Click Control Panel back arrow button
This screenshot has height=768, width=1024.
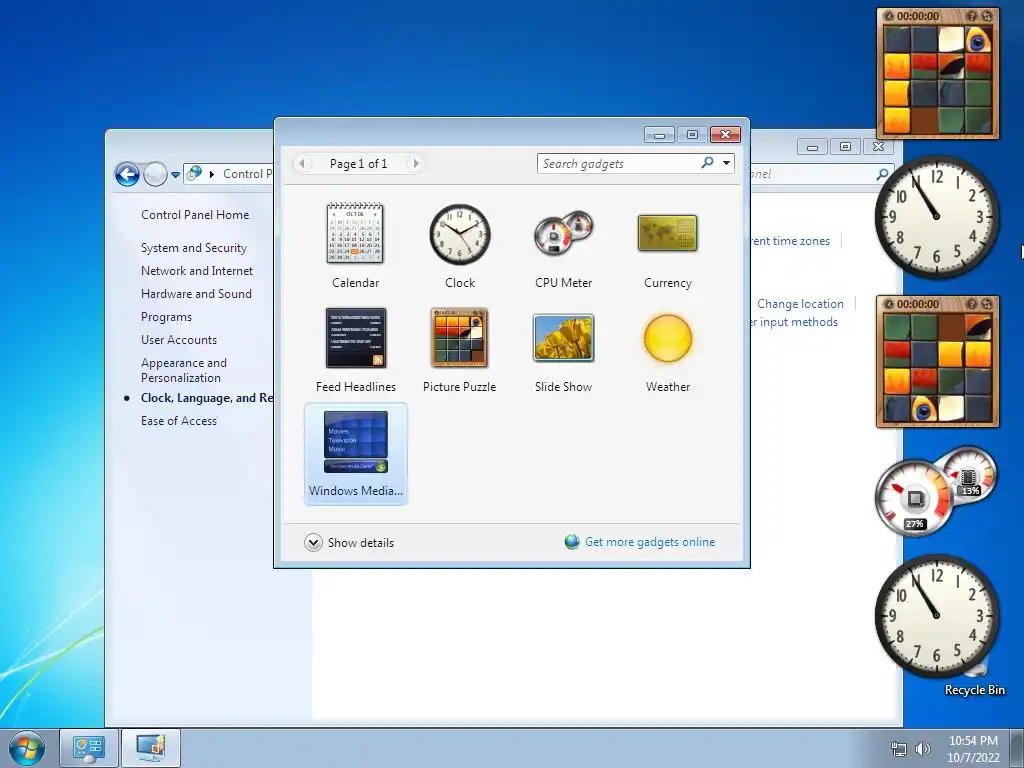127,174
